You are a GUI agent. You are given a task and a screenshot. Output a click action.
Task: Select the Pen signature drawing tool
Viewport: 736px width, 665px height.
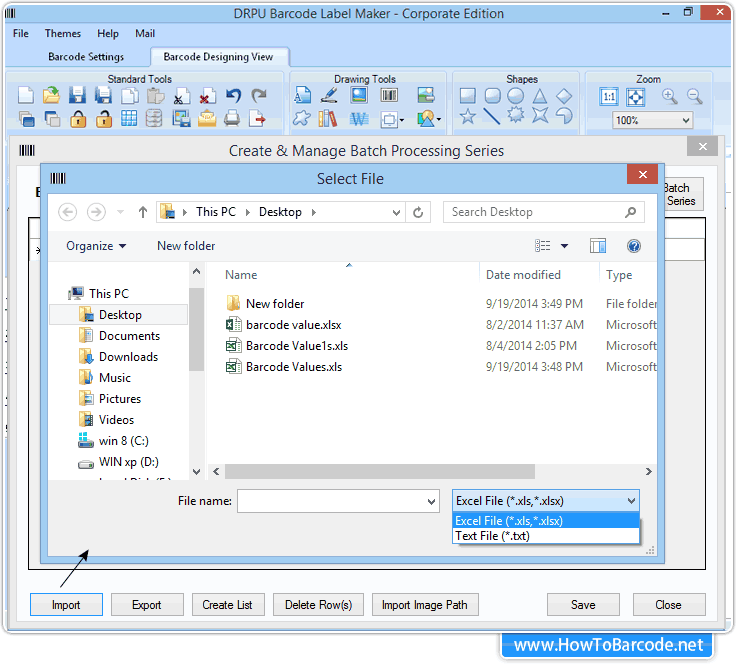click(x=329, y=95)
